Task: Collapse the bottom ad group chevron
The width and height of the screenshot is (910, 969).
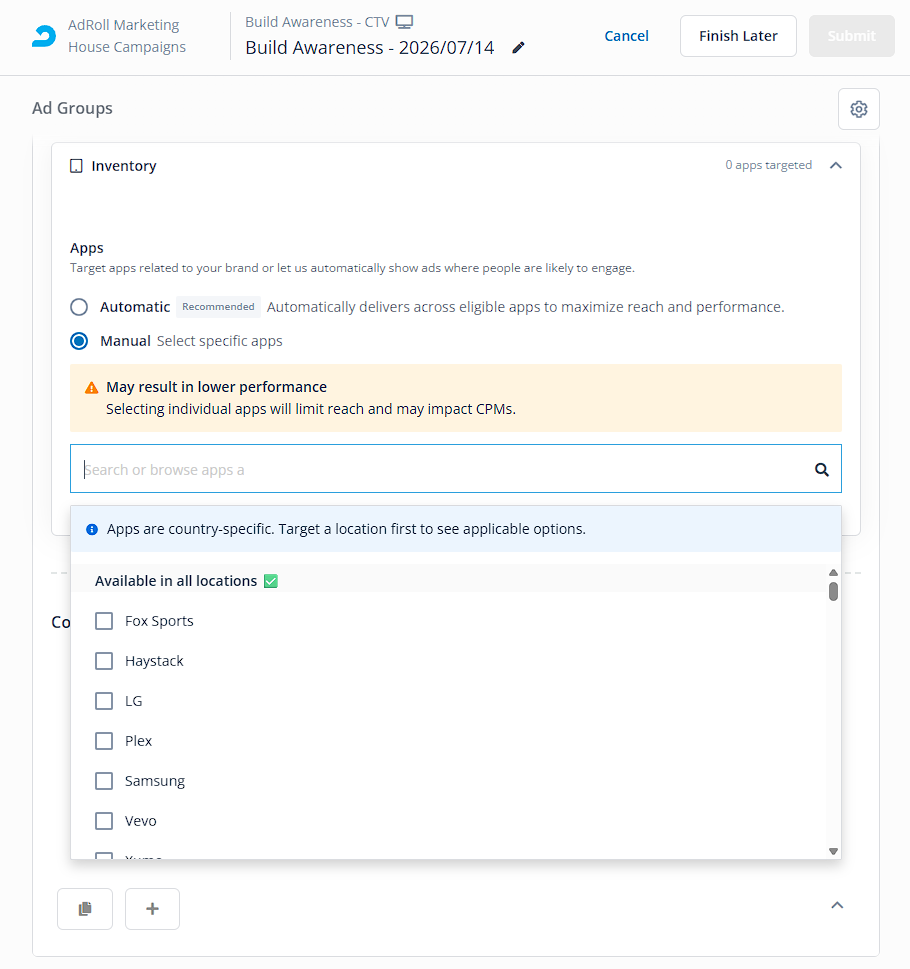Action: click(x=837, y=905)
